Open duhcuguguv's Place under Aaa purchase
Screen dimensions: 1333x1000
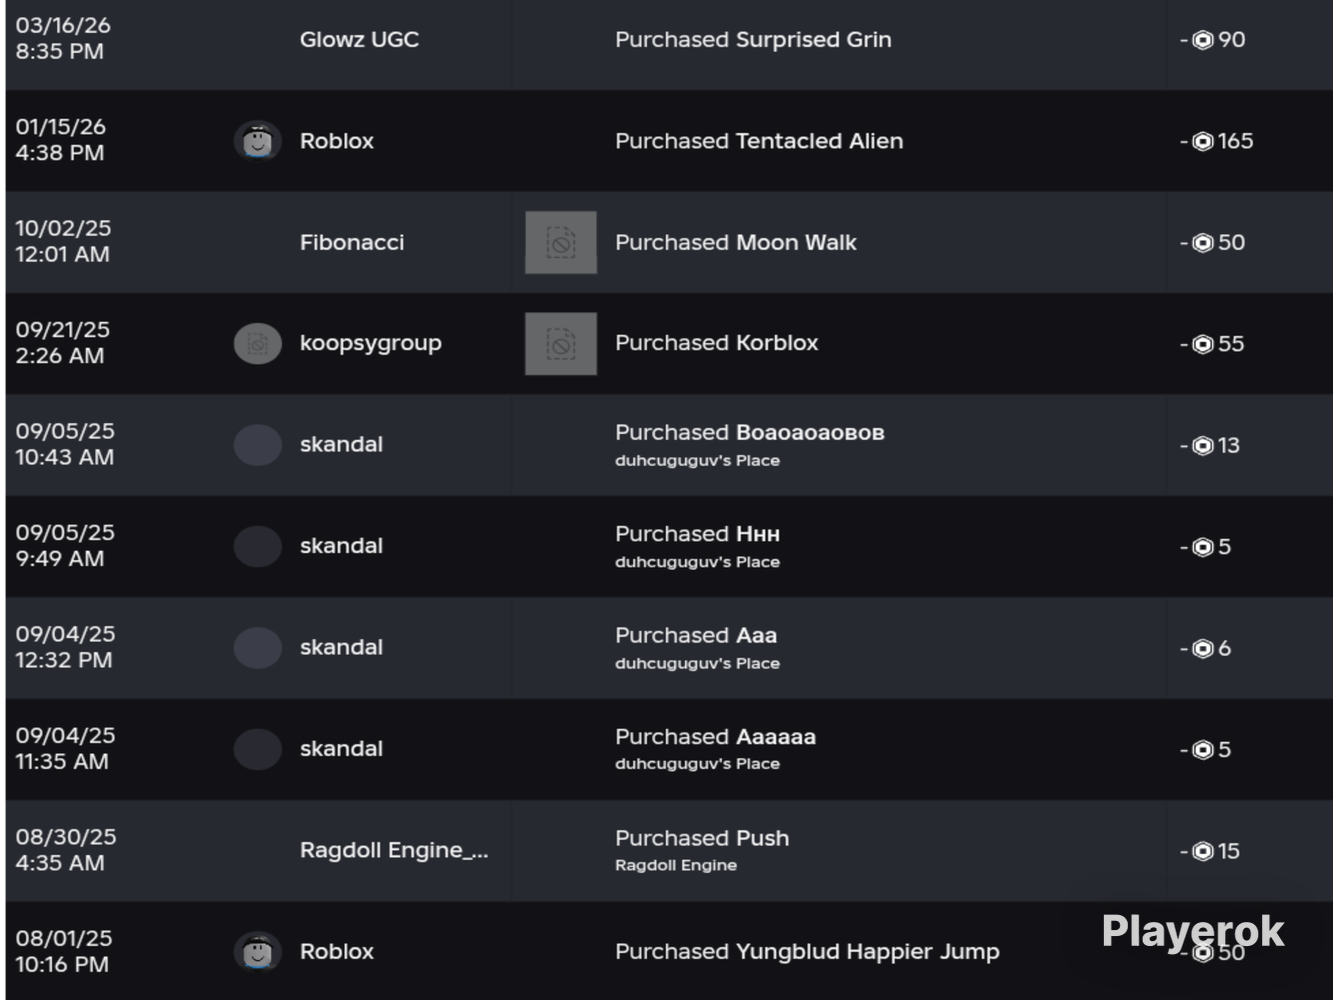click(x=697, y=663)
